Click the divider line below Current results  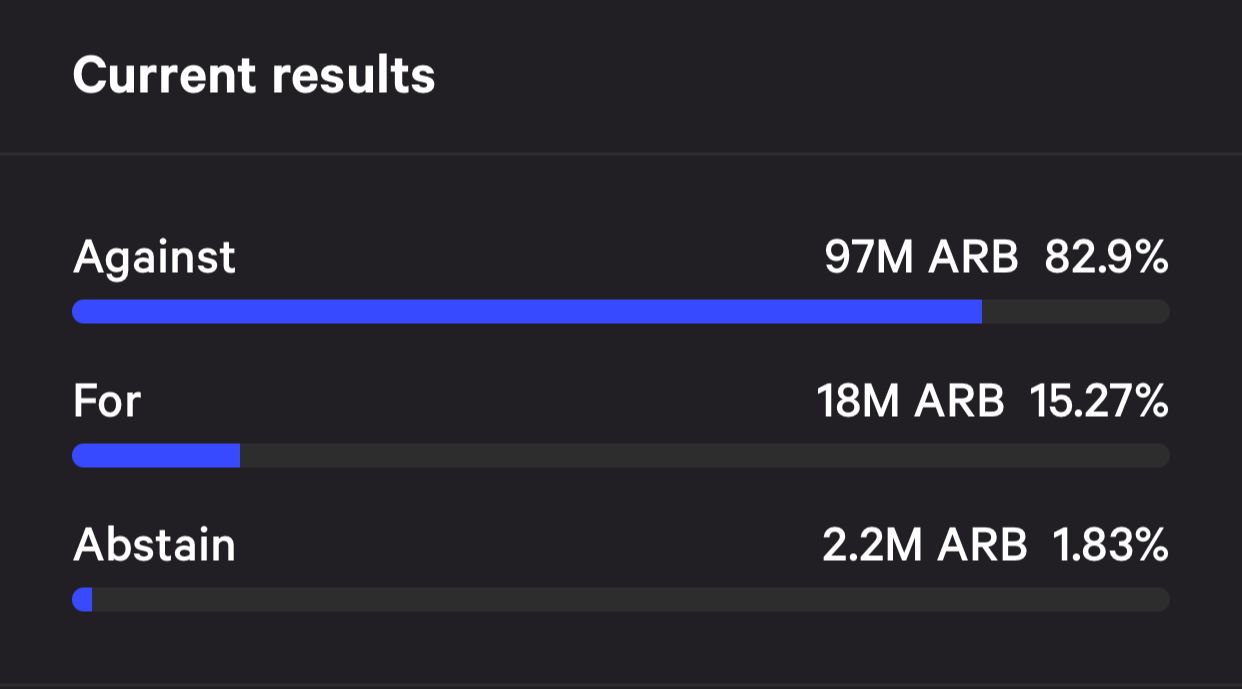(x=621, y=154)
